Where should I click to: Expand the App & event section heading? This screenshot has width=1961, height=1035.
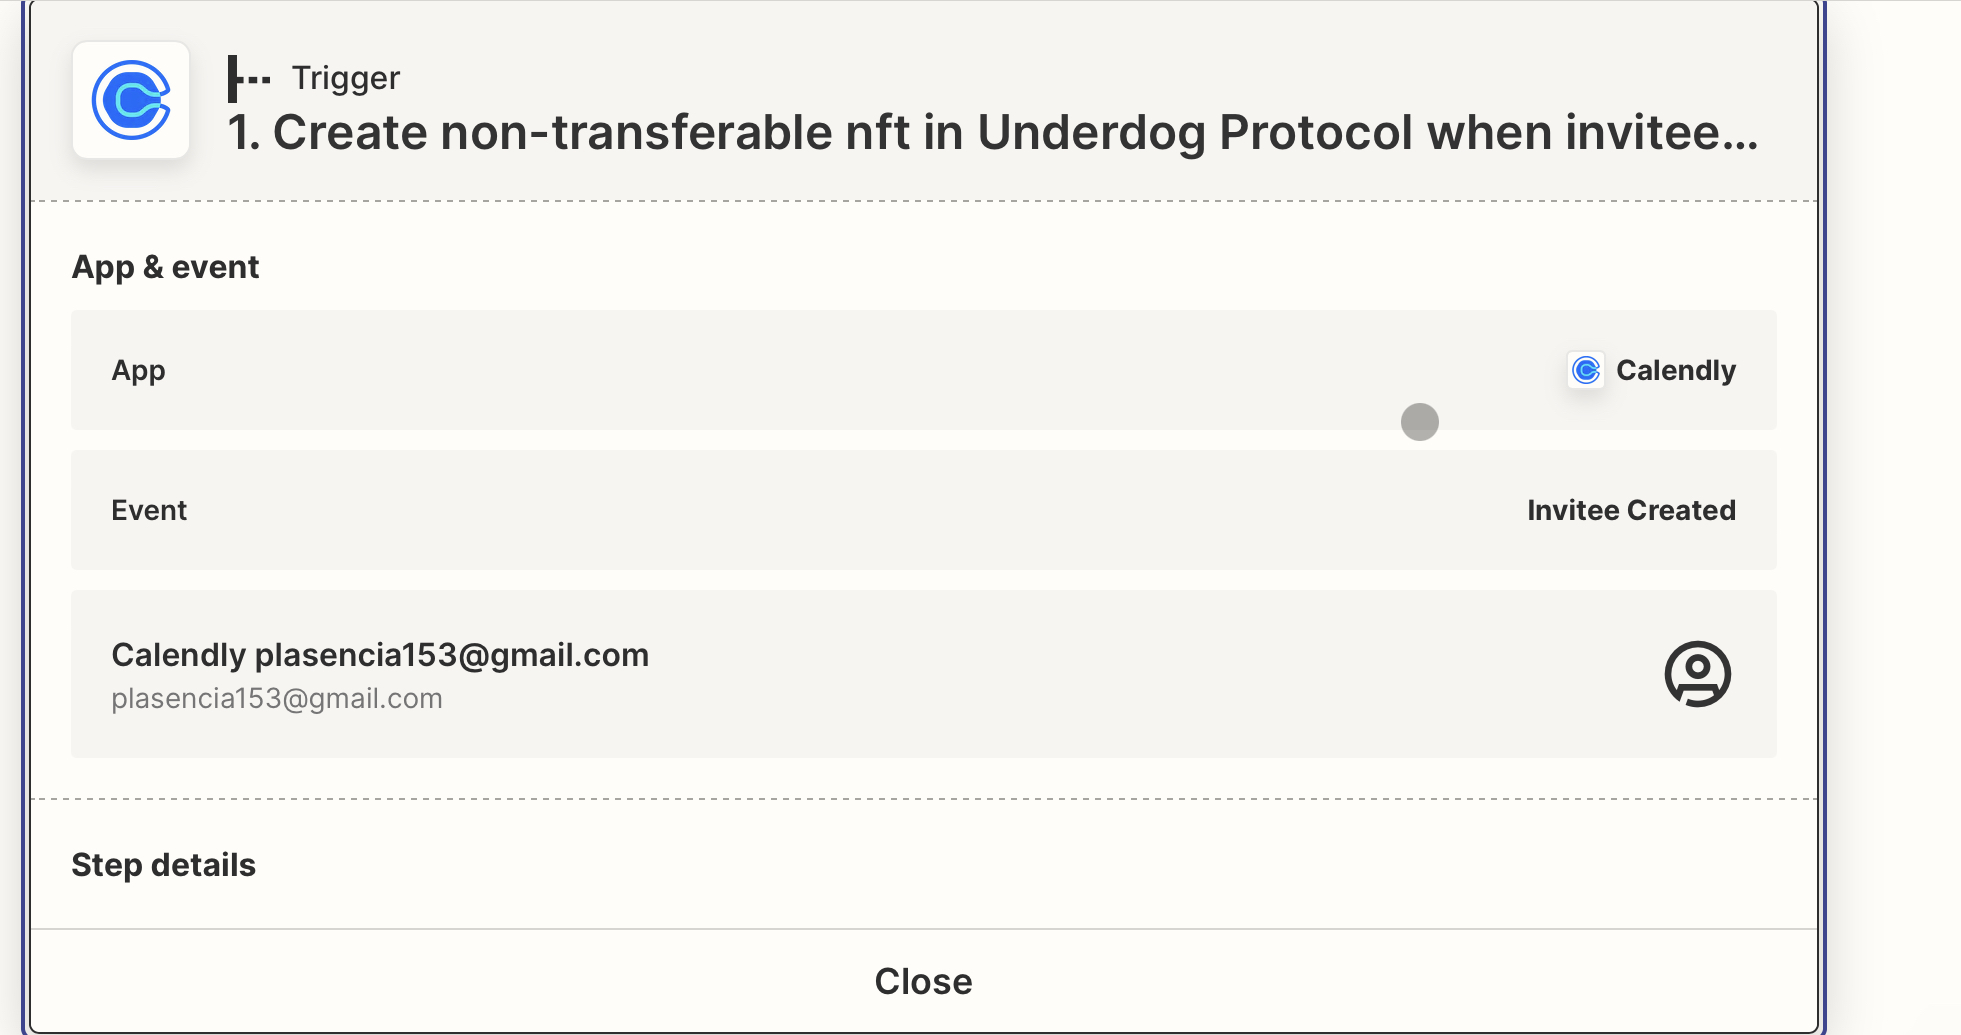click(x=165, y=267)
